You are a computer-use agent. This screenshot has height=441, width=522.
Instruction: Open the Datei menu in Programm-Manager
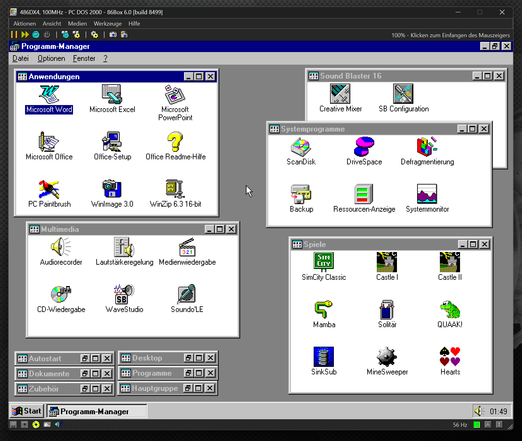20,59
